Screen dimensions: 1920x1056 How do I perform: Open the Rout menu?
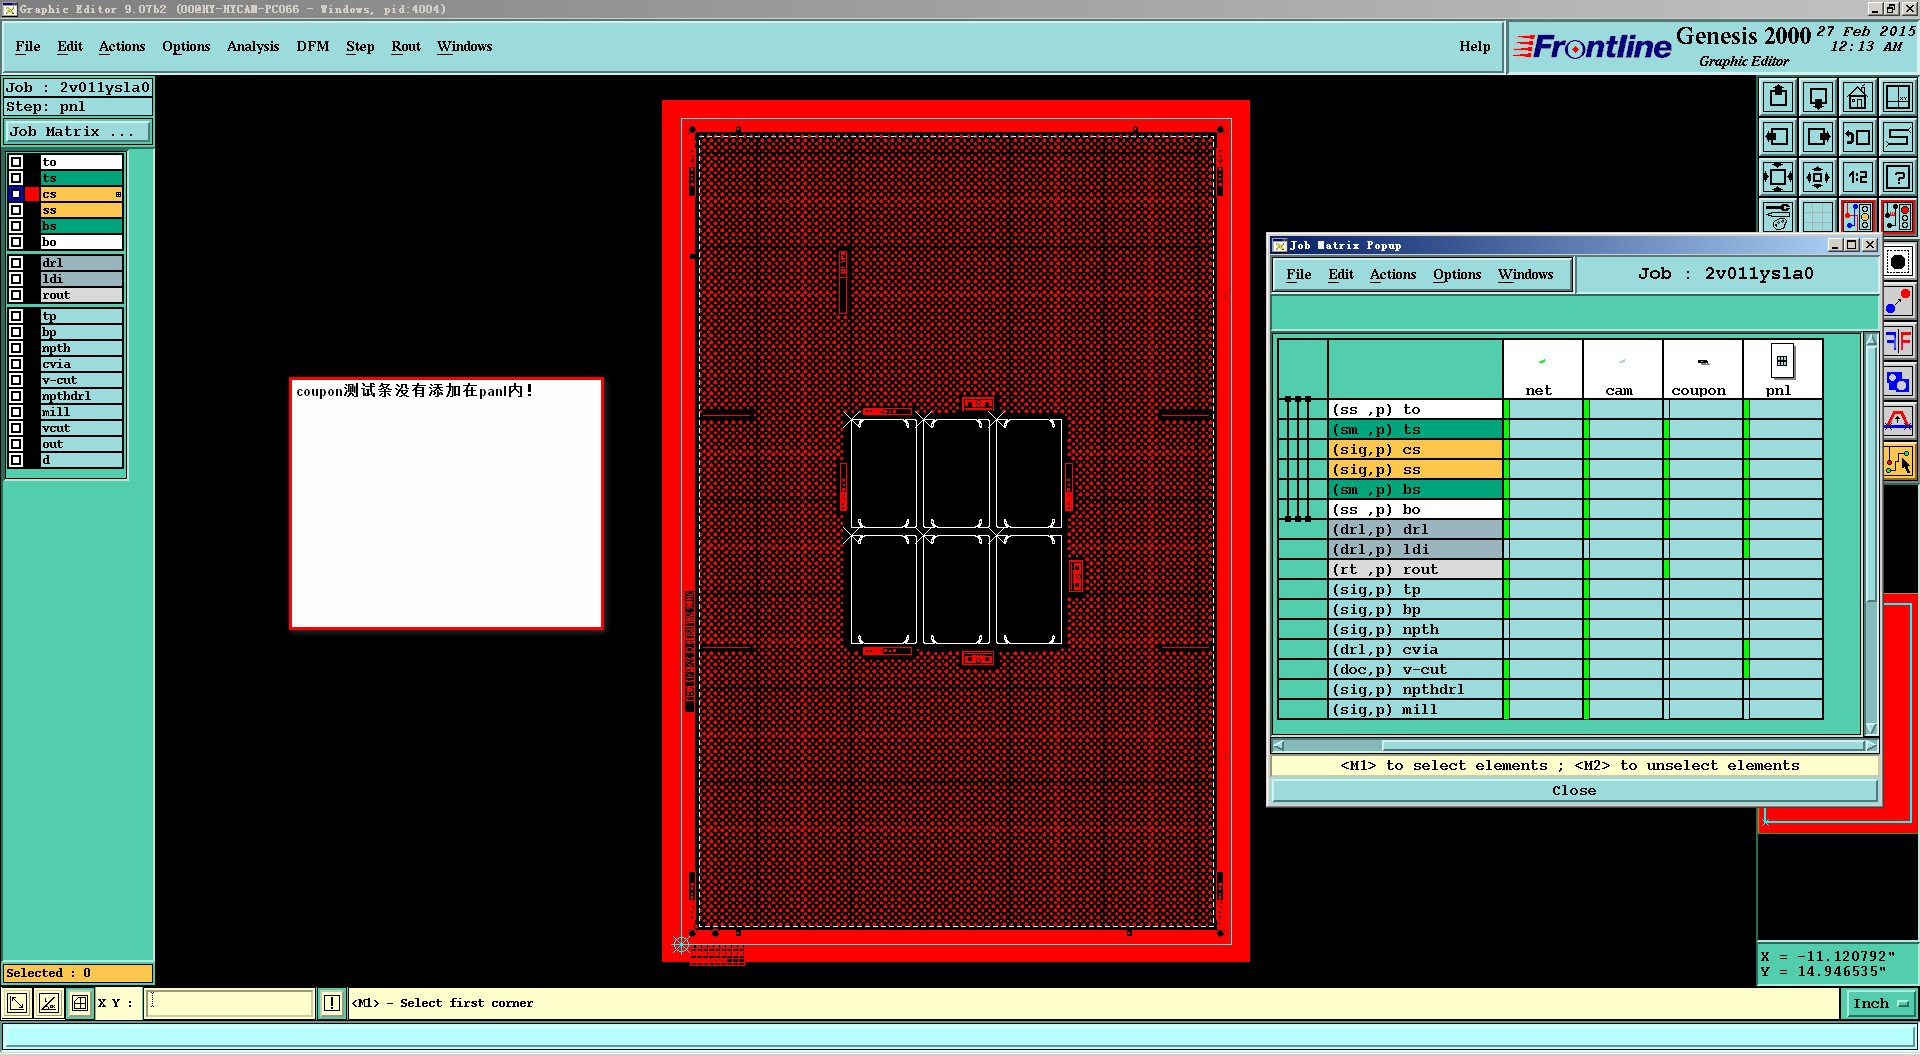tap(406, 47)
